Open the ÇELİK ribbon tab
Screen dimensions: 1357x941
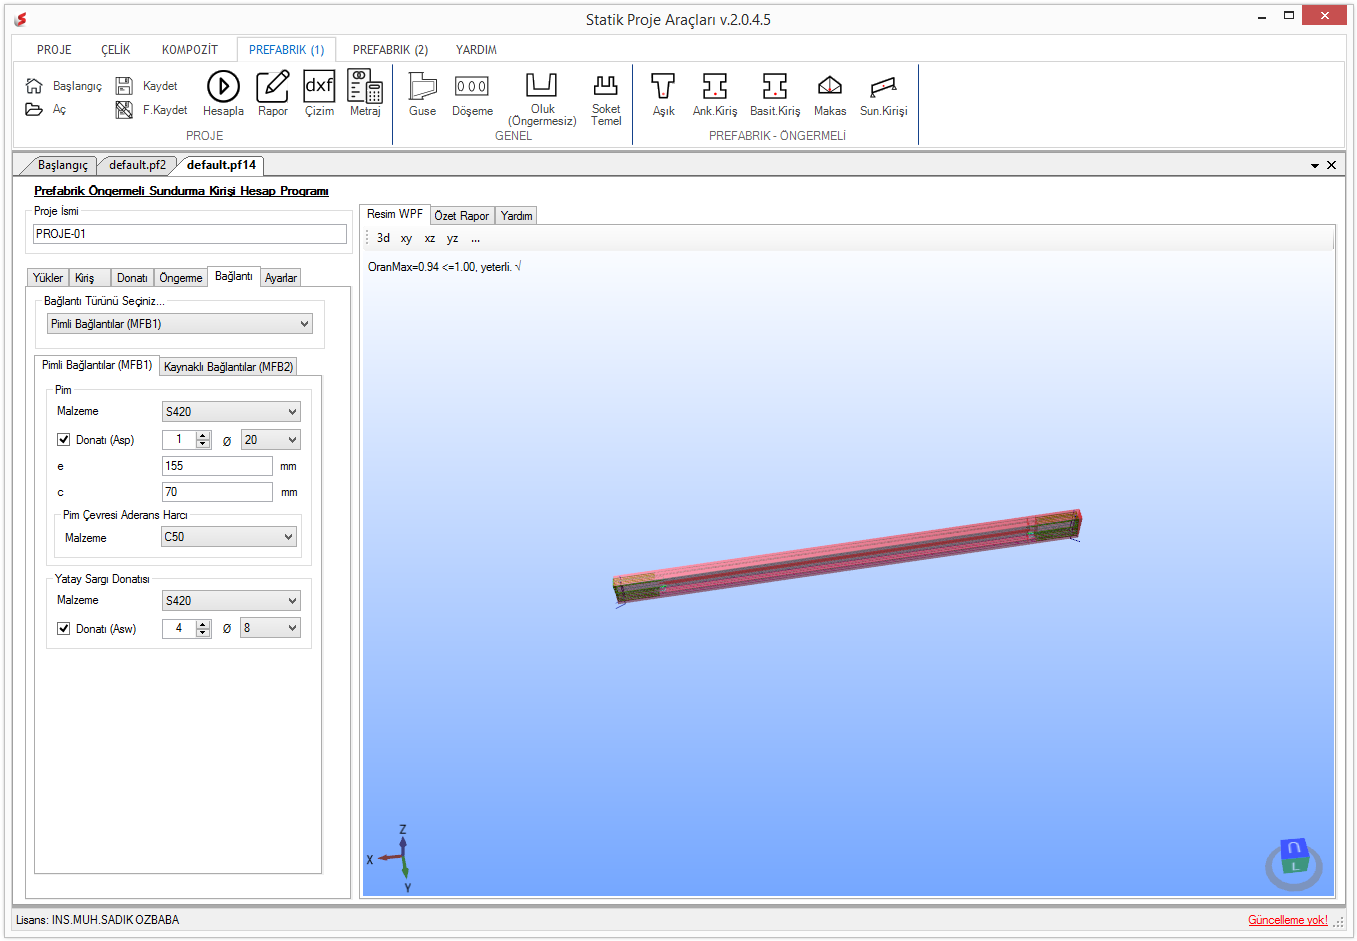tap(116, 50)
